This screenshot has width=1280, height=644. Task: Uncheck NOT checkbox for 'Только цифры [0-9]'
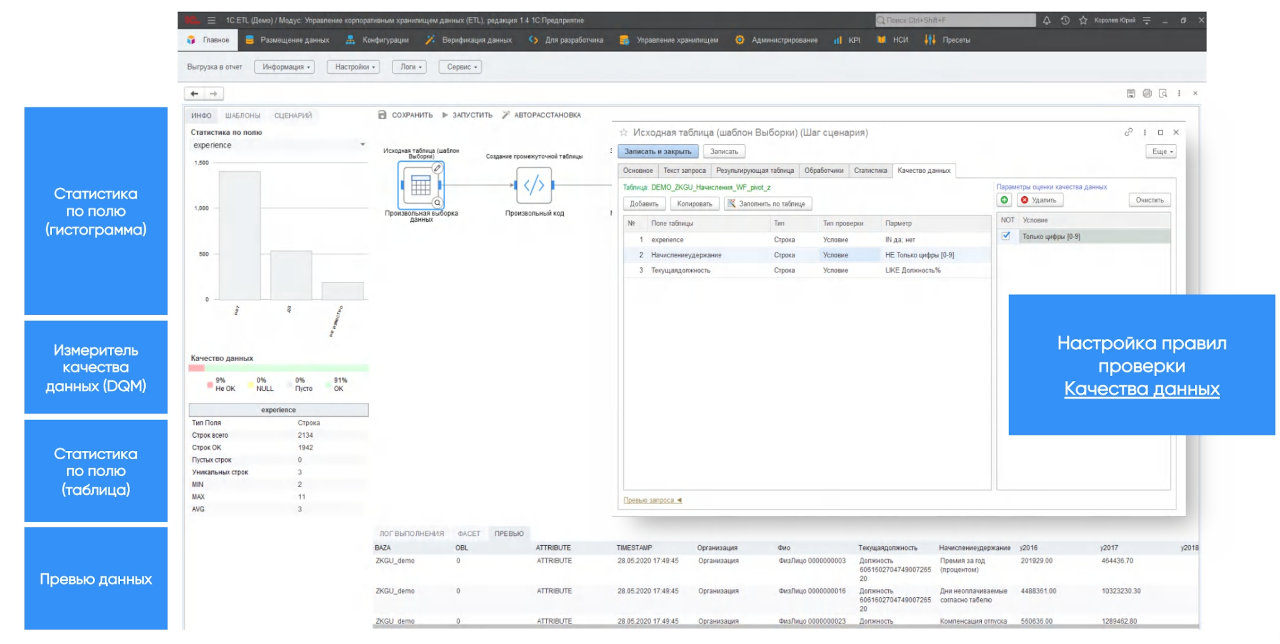1007,236
